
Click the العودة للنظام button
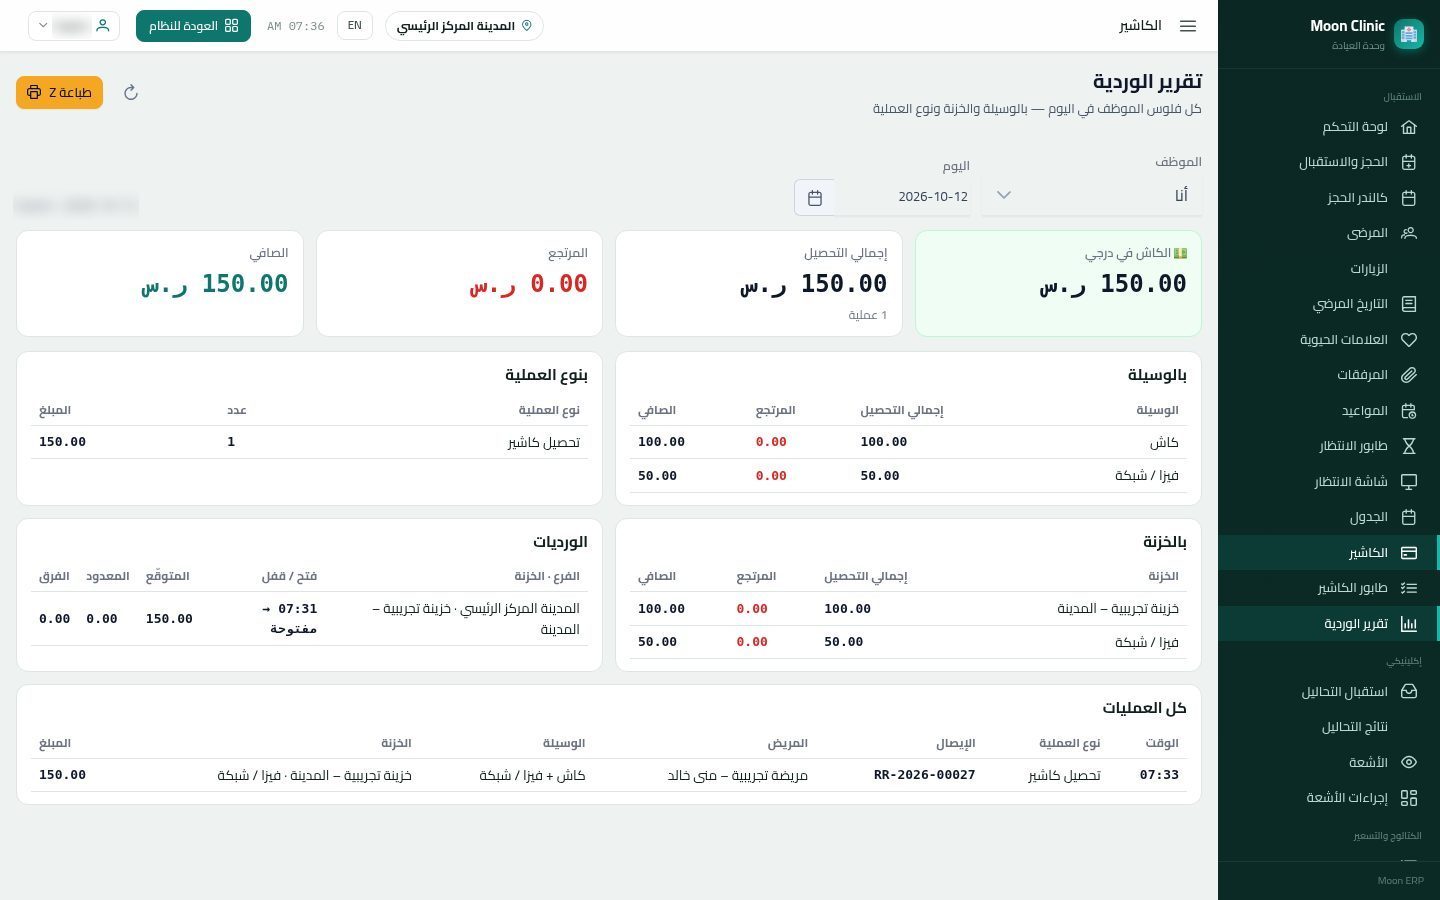[x=193, y=26]
